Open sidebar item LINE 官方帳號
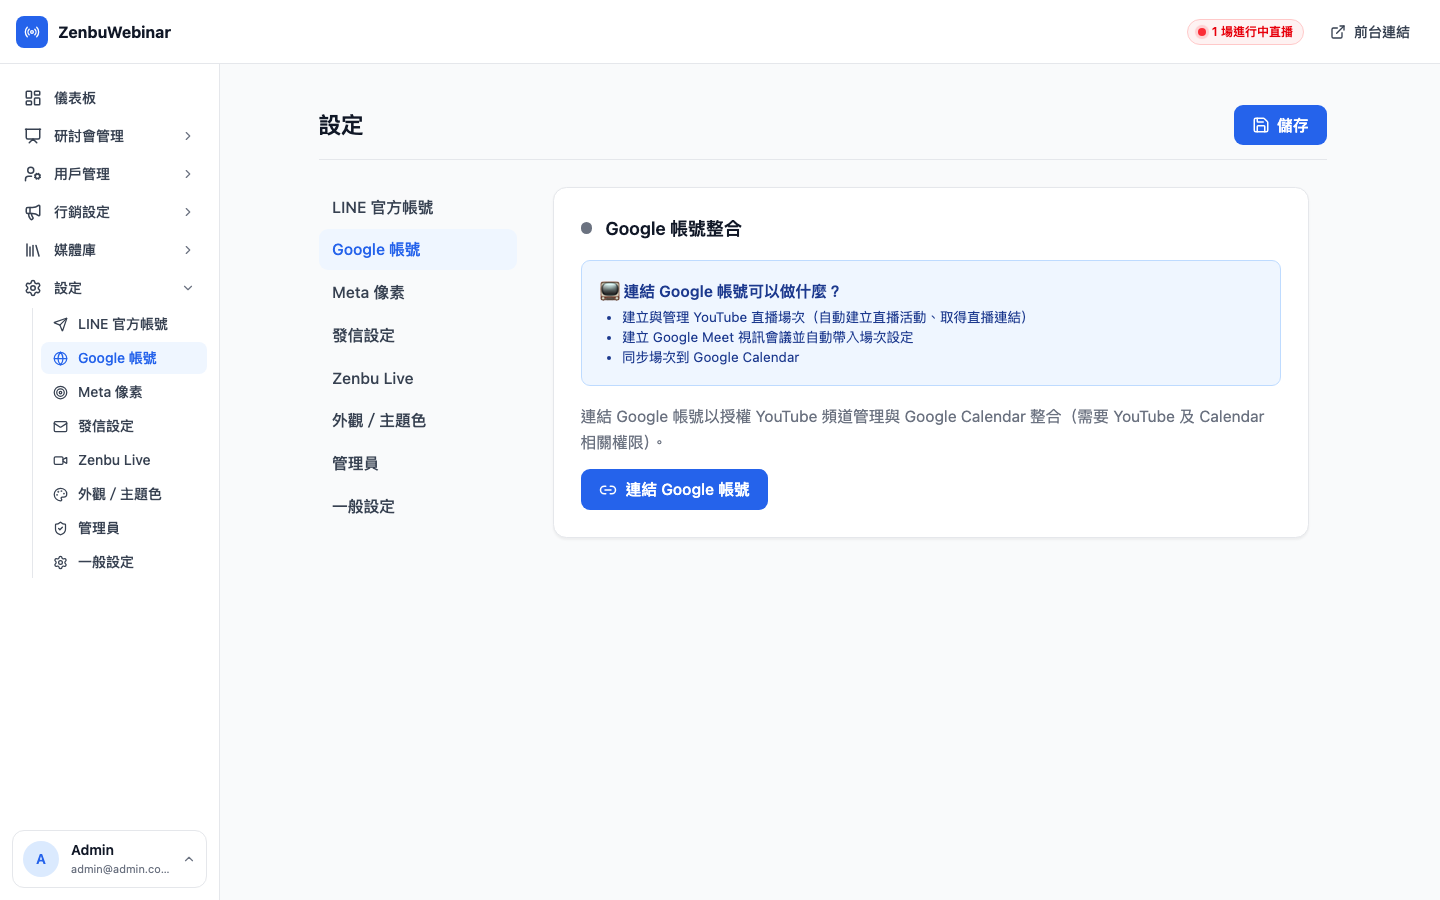This screenshot has width=1440, height=900. (x=124, y=324)
